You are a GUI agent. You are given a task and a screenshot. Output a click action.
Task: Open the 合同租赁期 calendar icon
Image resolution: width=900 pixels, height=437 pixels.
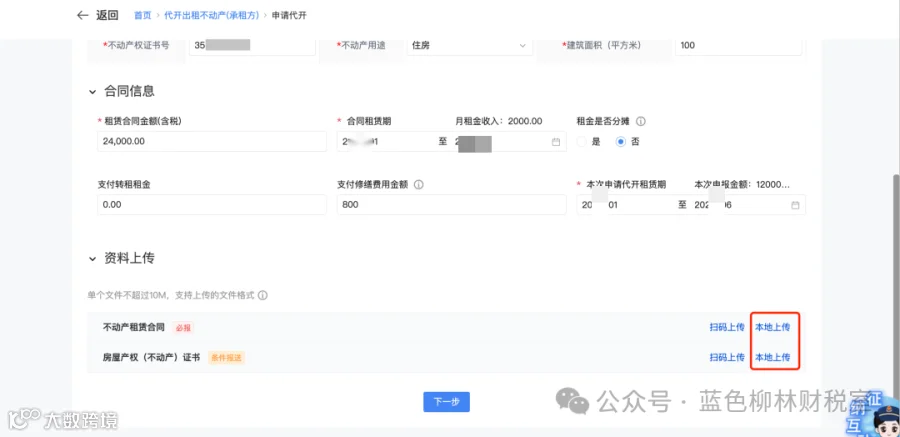(556, 142)
